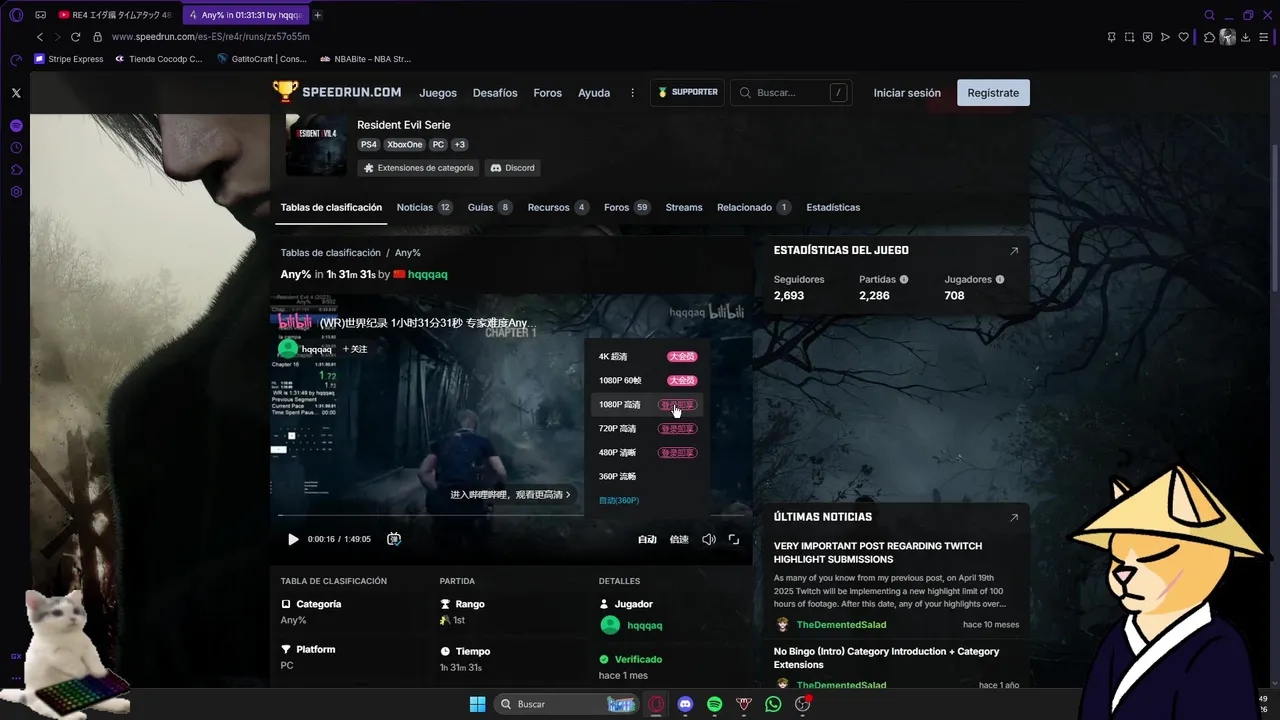Click the browser reload icon
1280x720 pixels.
tap(75, 37)
